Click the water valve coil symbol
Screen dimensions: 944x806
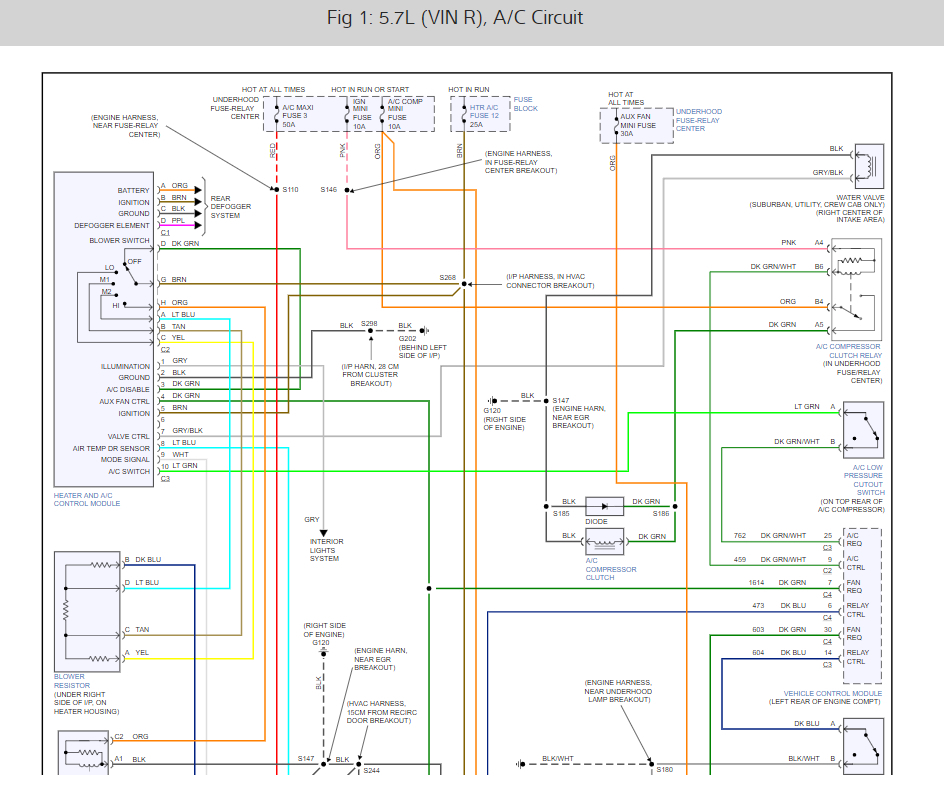tap(869, 166)
